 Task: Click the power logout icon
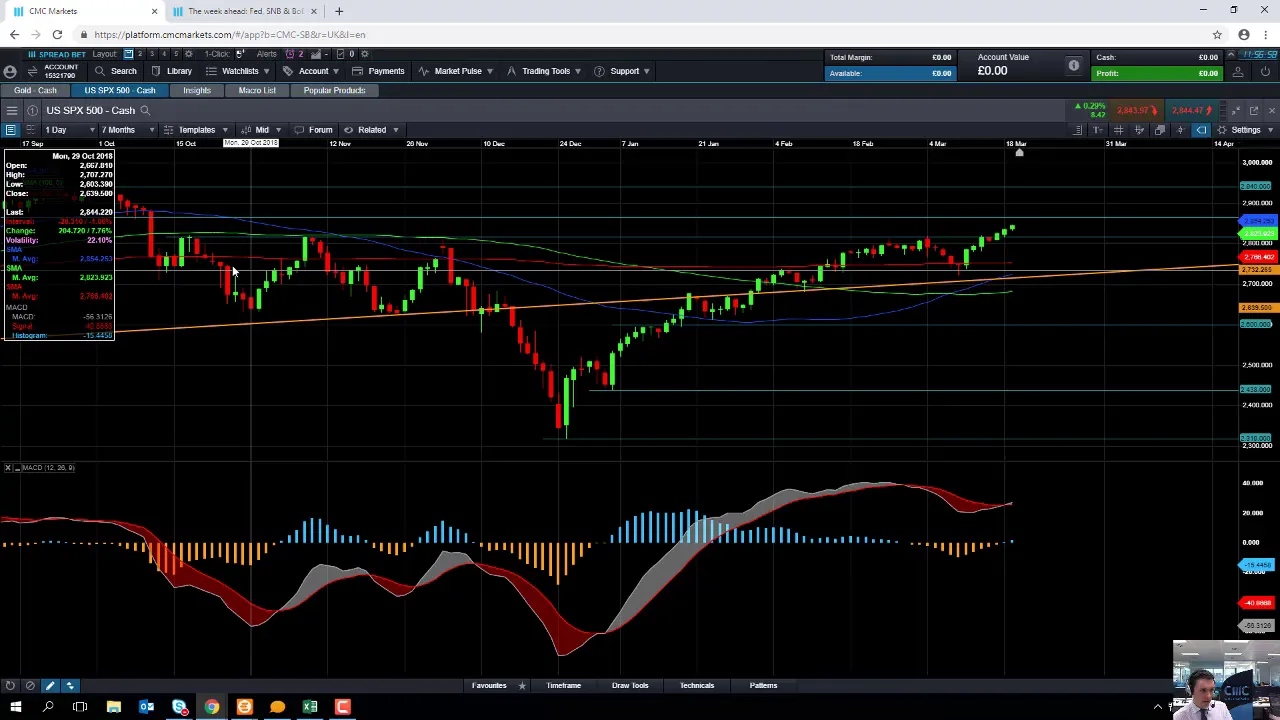coord(1265,72)
